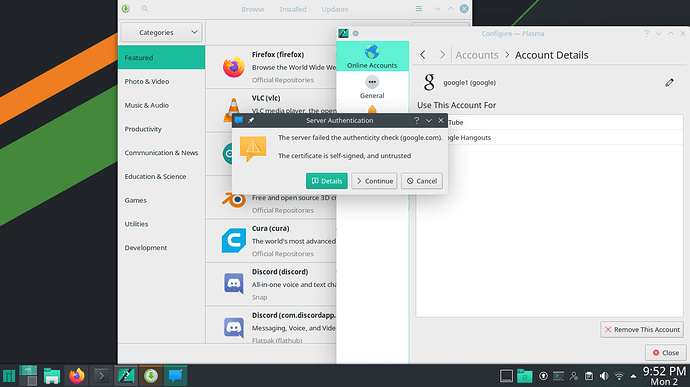Click the Google account logo
This screenshot has width=690, height=387.
click(x=429, y=82)
